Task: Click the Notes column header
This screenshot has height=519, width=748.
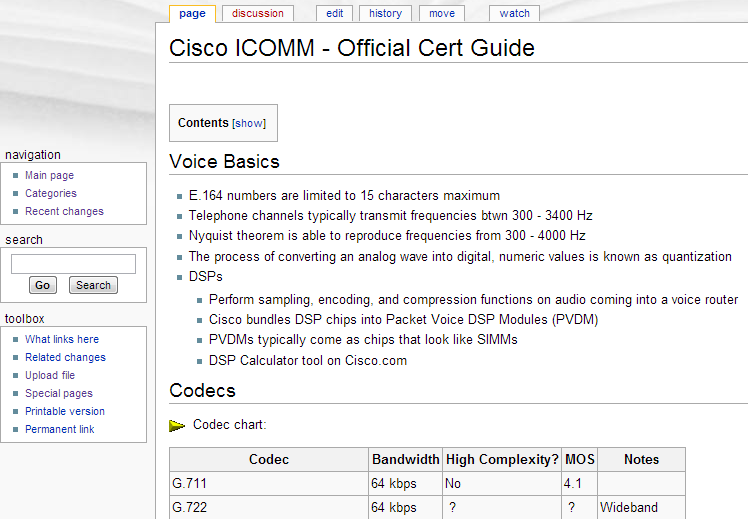Action: tap(642, 459)
